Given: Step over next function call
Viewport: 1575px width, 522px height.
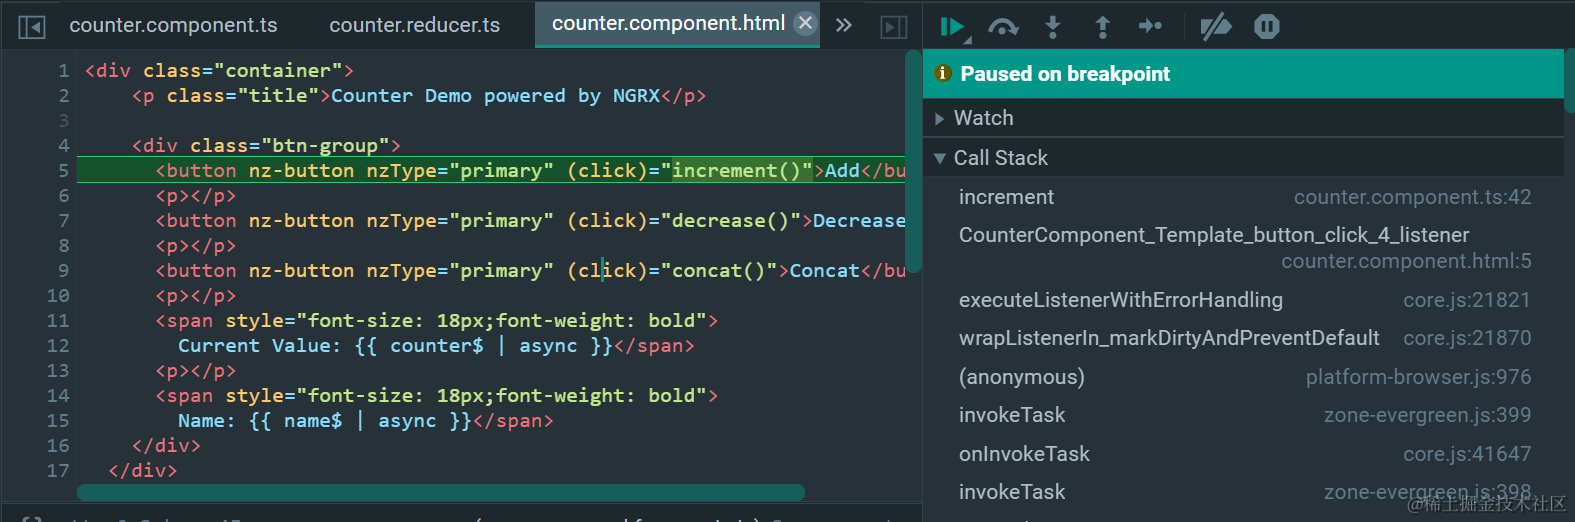Looking at the screenshot, I should click(1003, 27).
